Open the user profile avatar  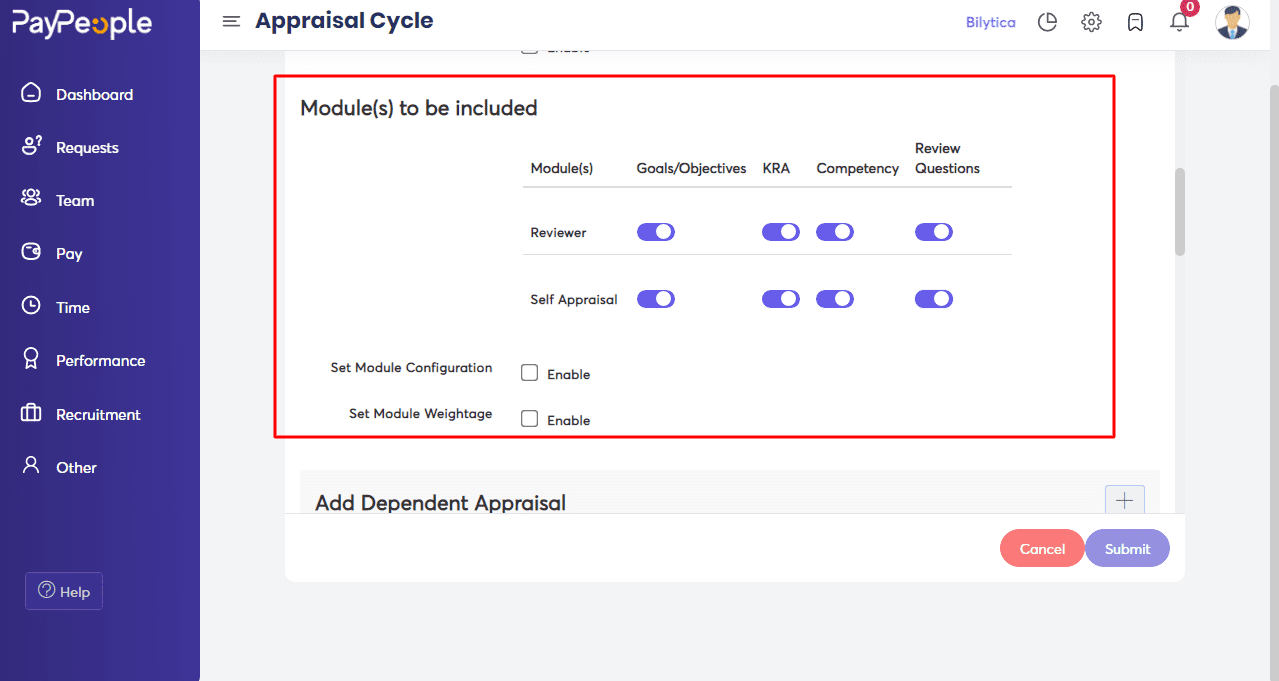(1232, 22)
